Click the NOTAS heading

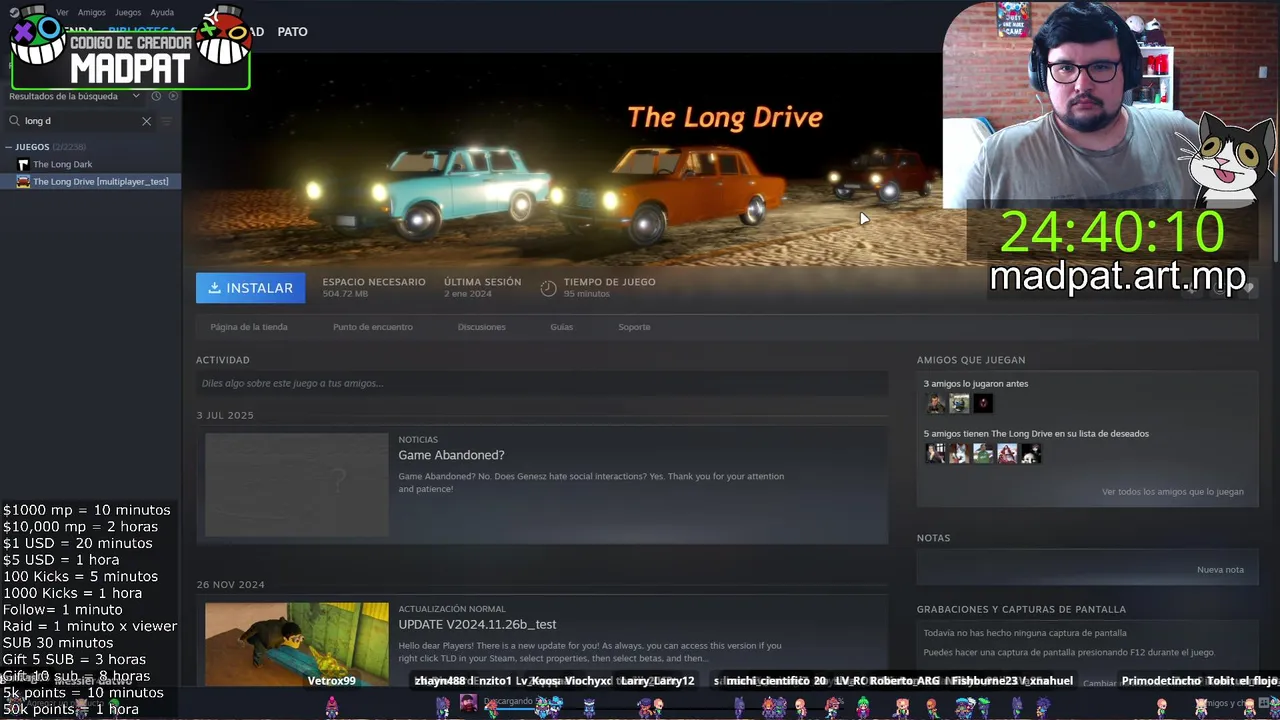(933, 538)
